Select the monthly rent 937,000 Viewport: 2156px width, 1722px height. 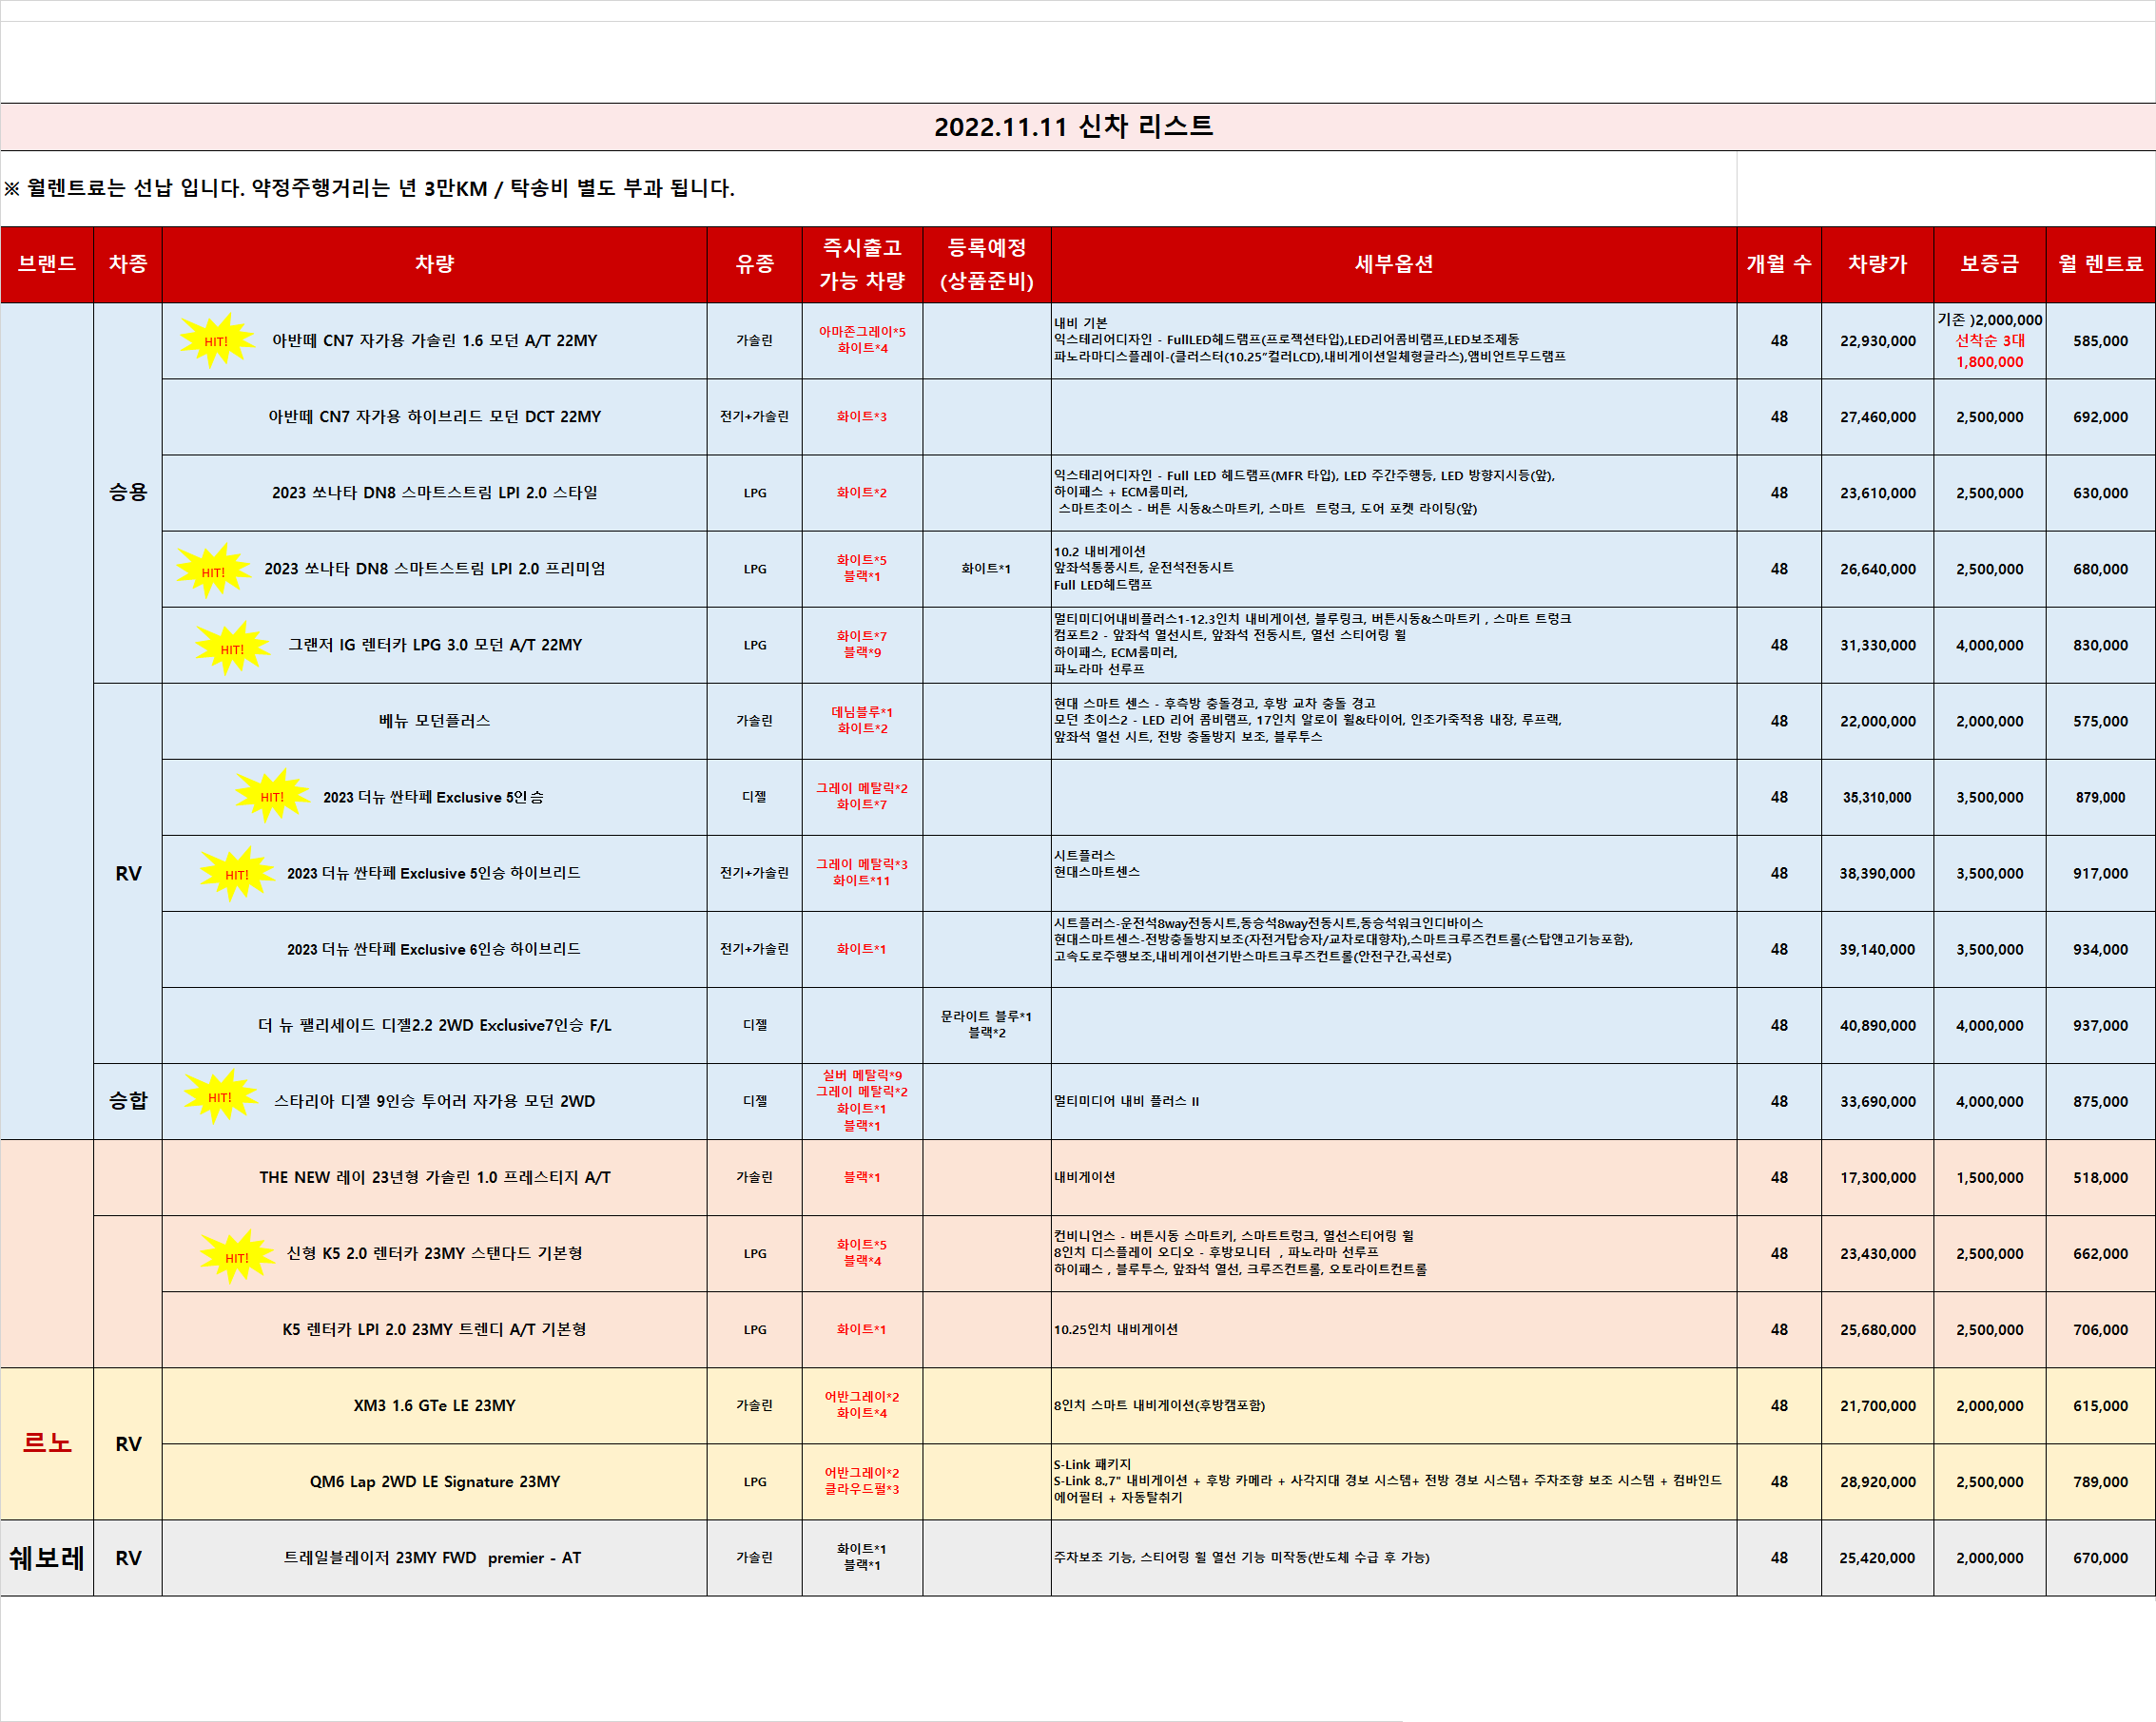tap(2101, 1025)
